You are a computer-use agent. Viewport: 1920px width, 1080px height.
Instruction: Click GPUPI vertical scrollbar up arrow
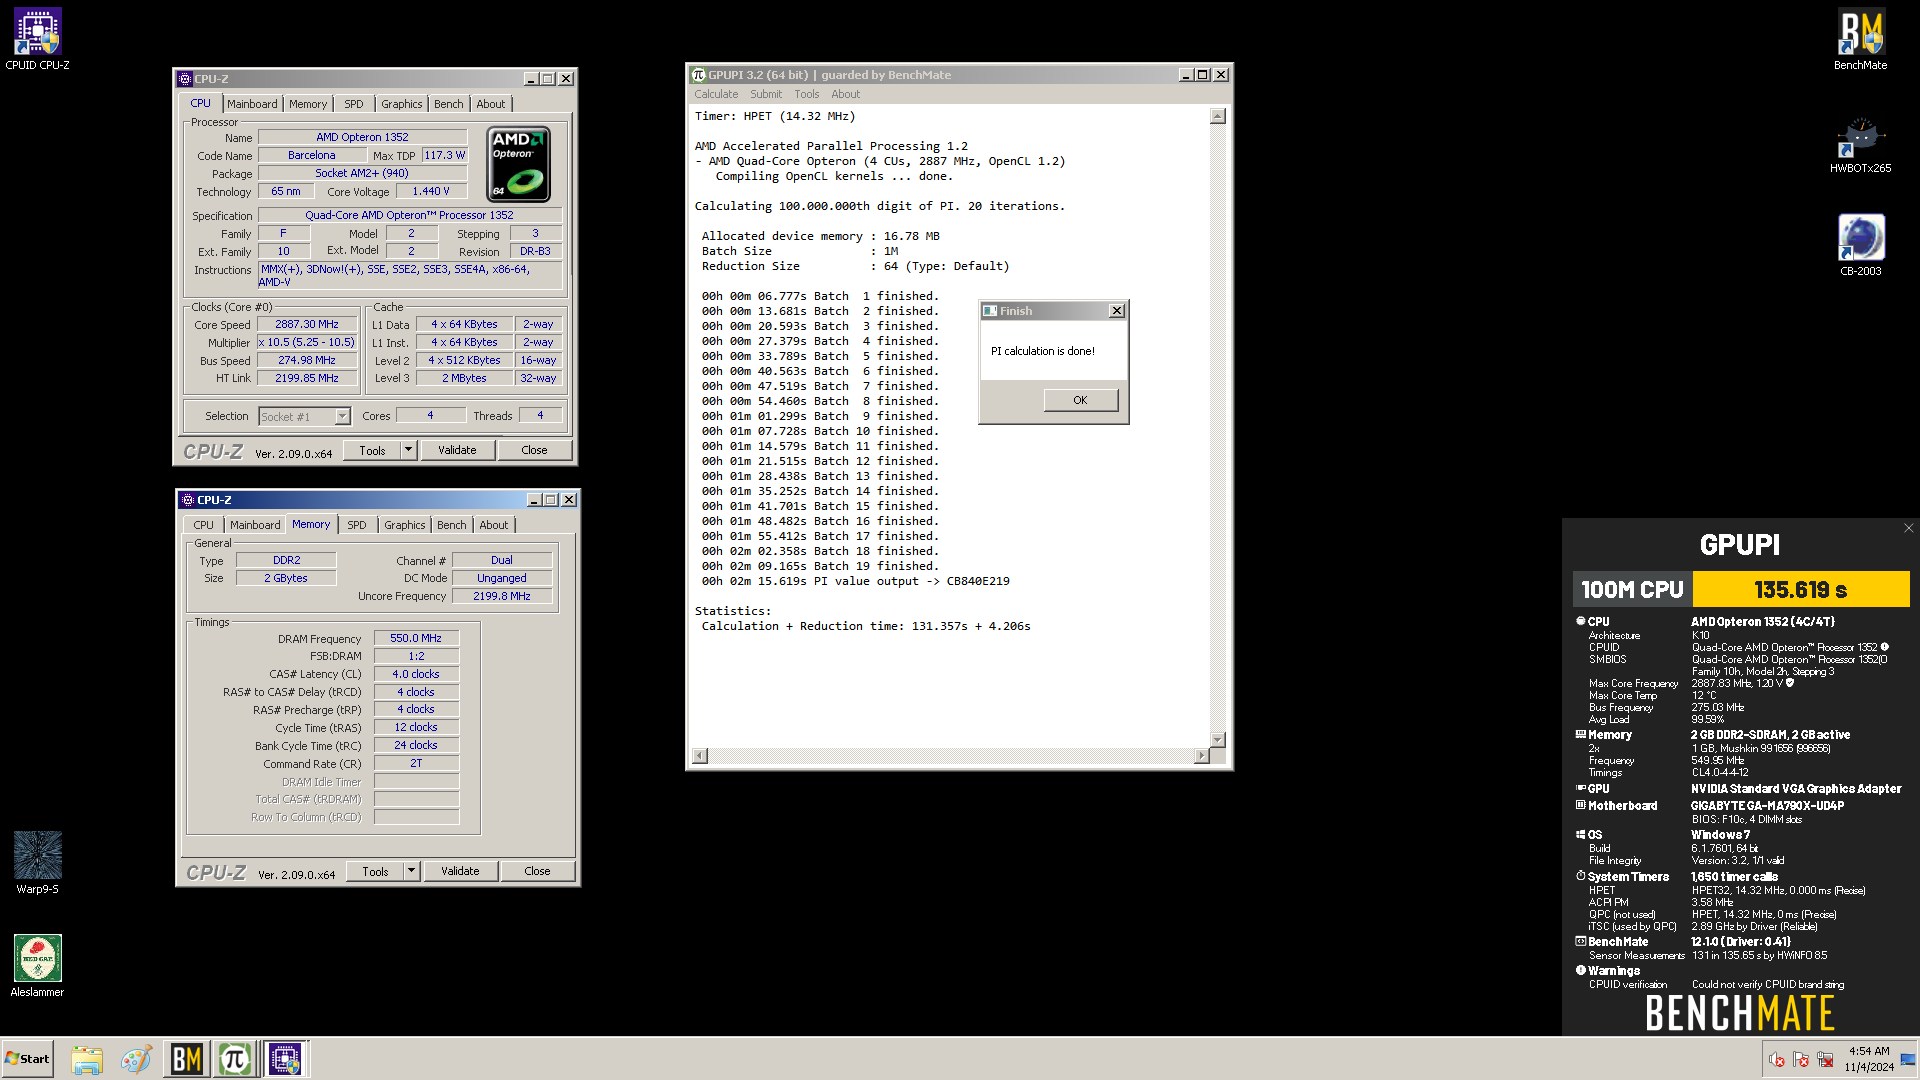click(x=1217, y=116)
